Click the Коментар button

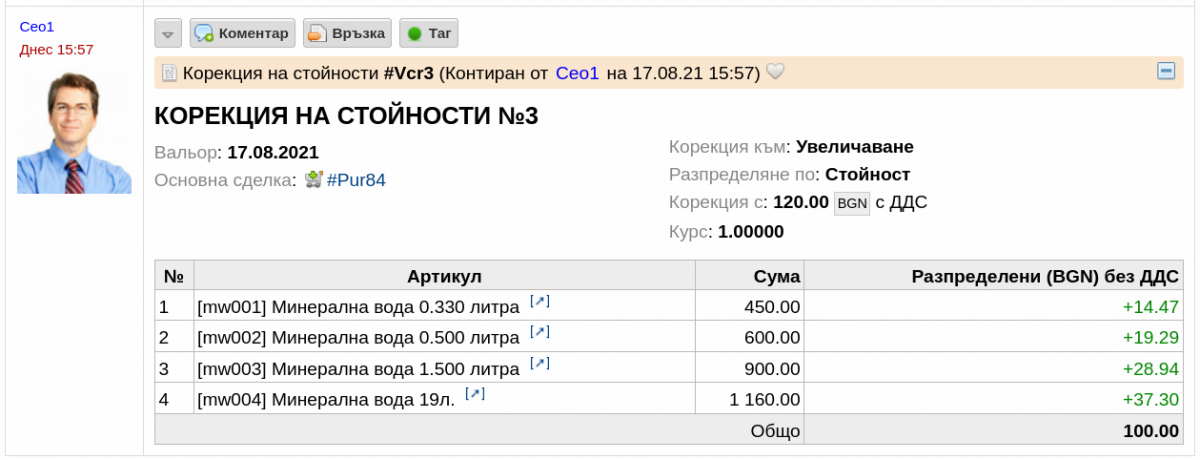click(242, 34)
